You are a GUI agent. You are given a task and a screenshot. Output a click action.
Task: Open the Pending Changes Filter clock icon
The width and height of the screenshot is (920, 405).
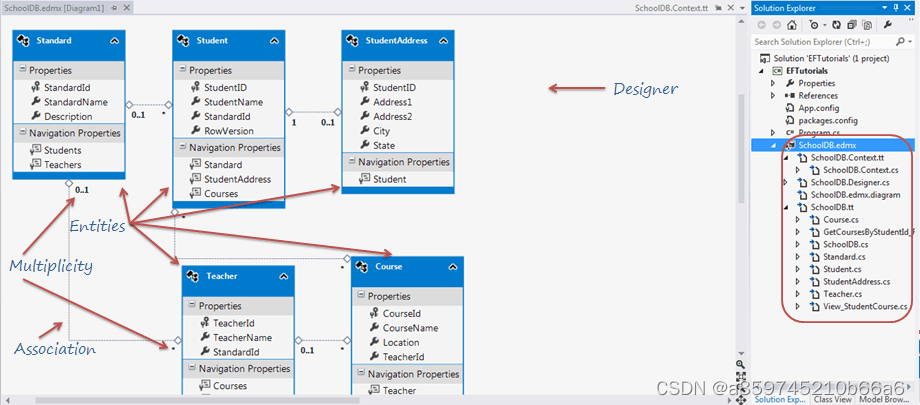tap(814, 25)
